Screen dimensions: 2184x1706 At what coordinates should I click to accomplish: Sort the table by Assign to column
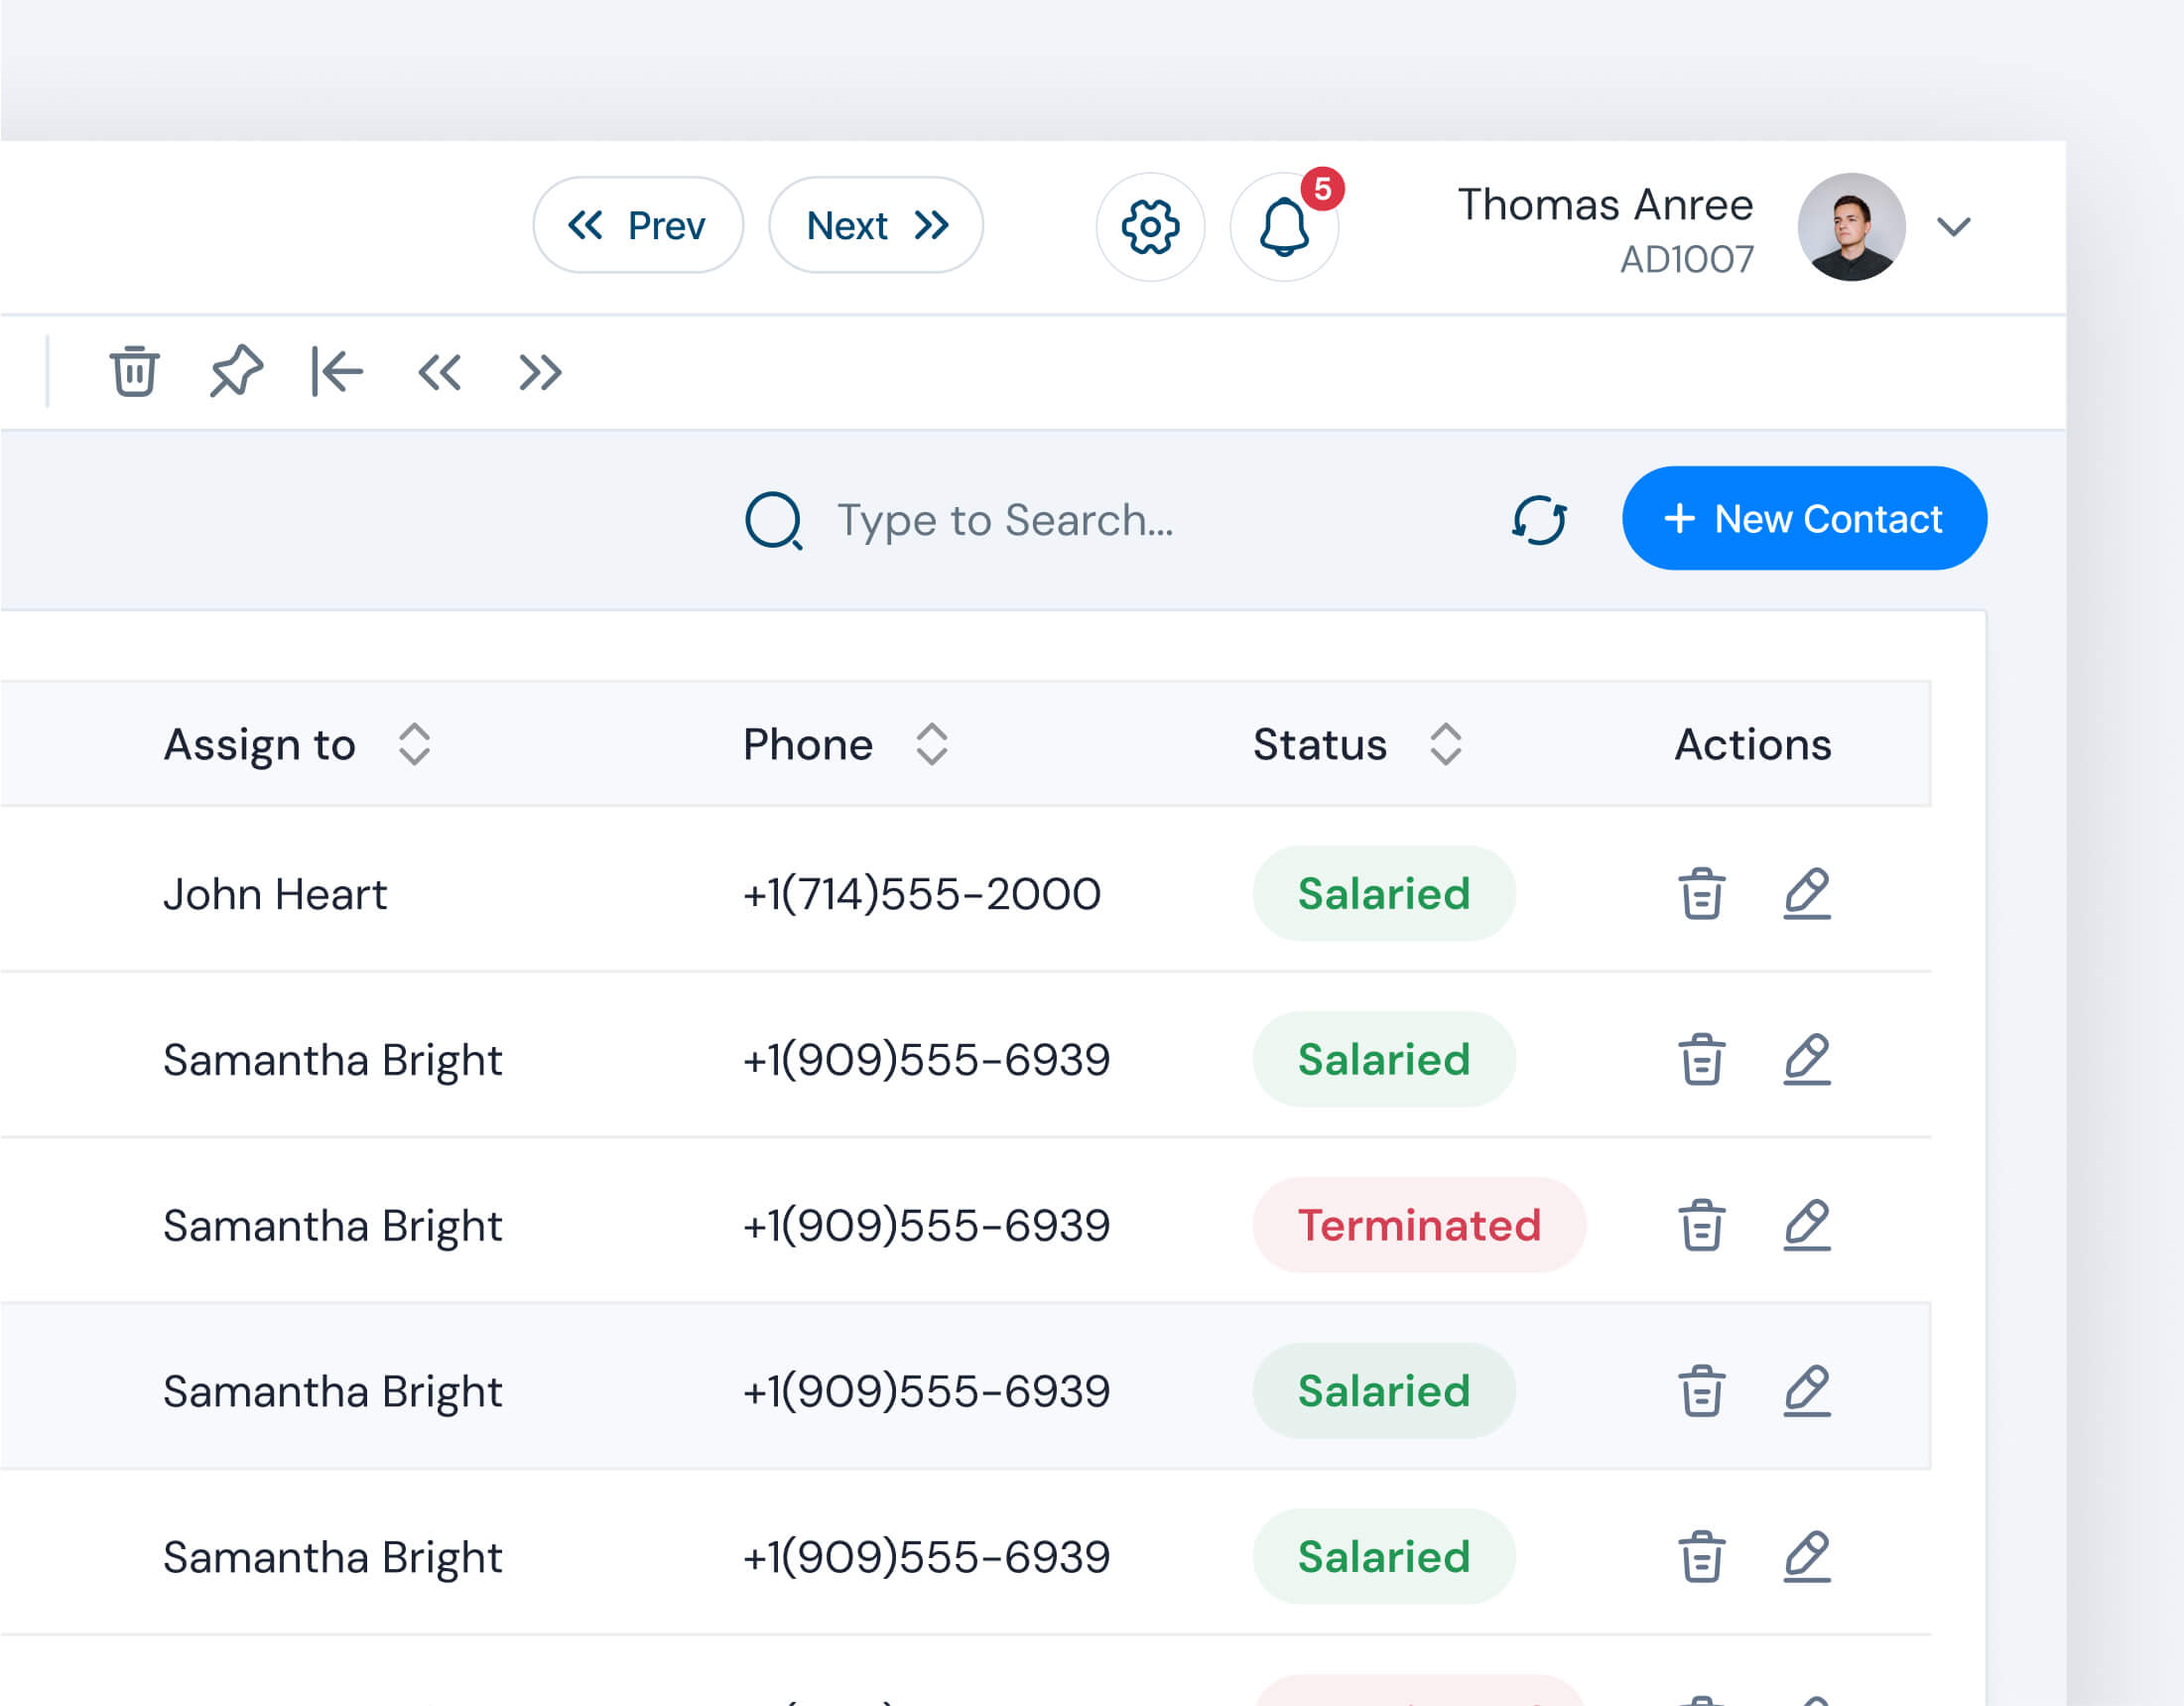[414, 744]
